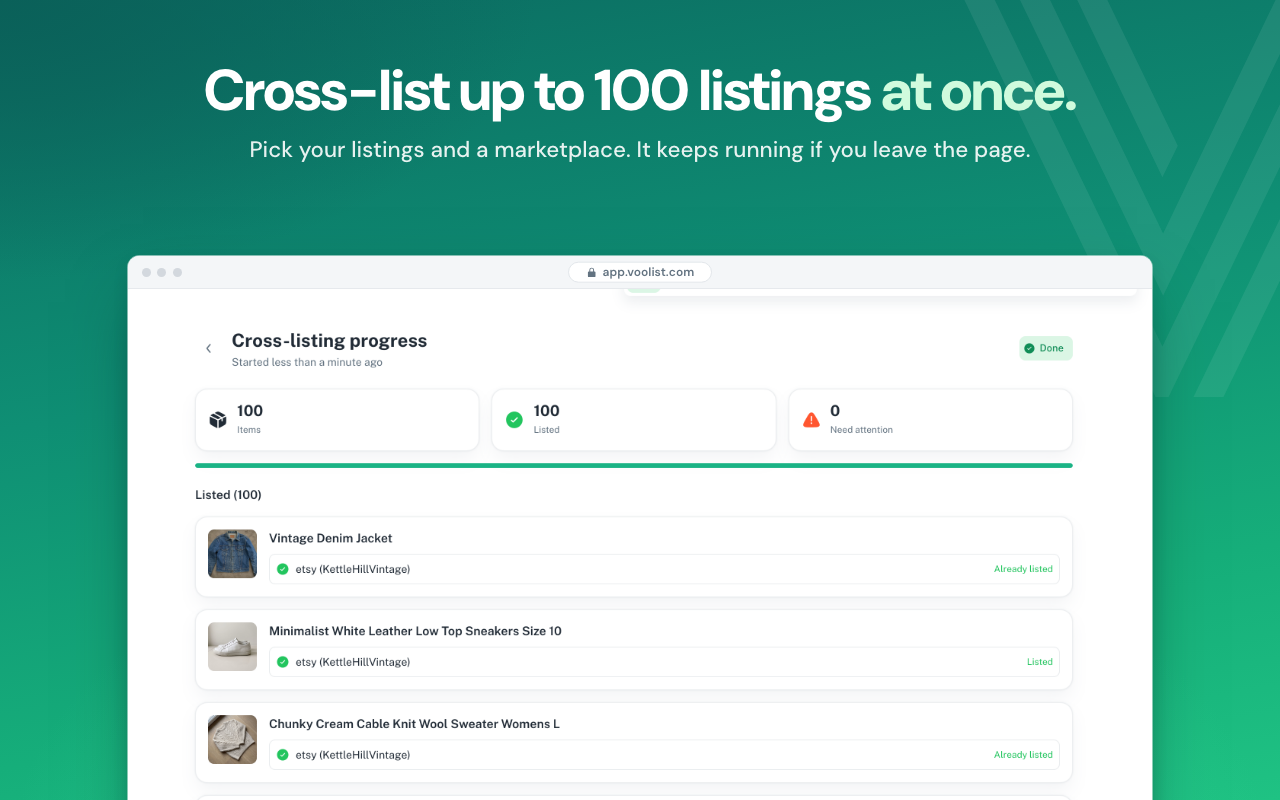Click the box icon on the Items card

(x=218, y=420)
